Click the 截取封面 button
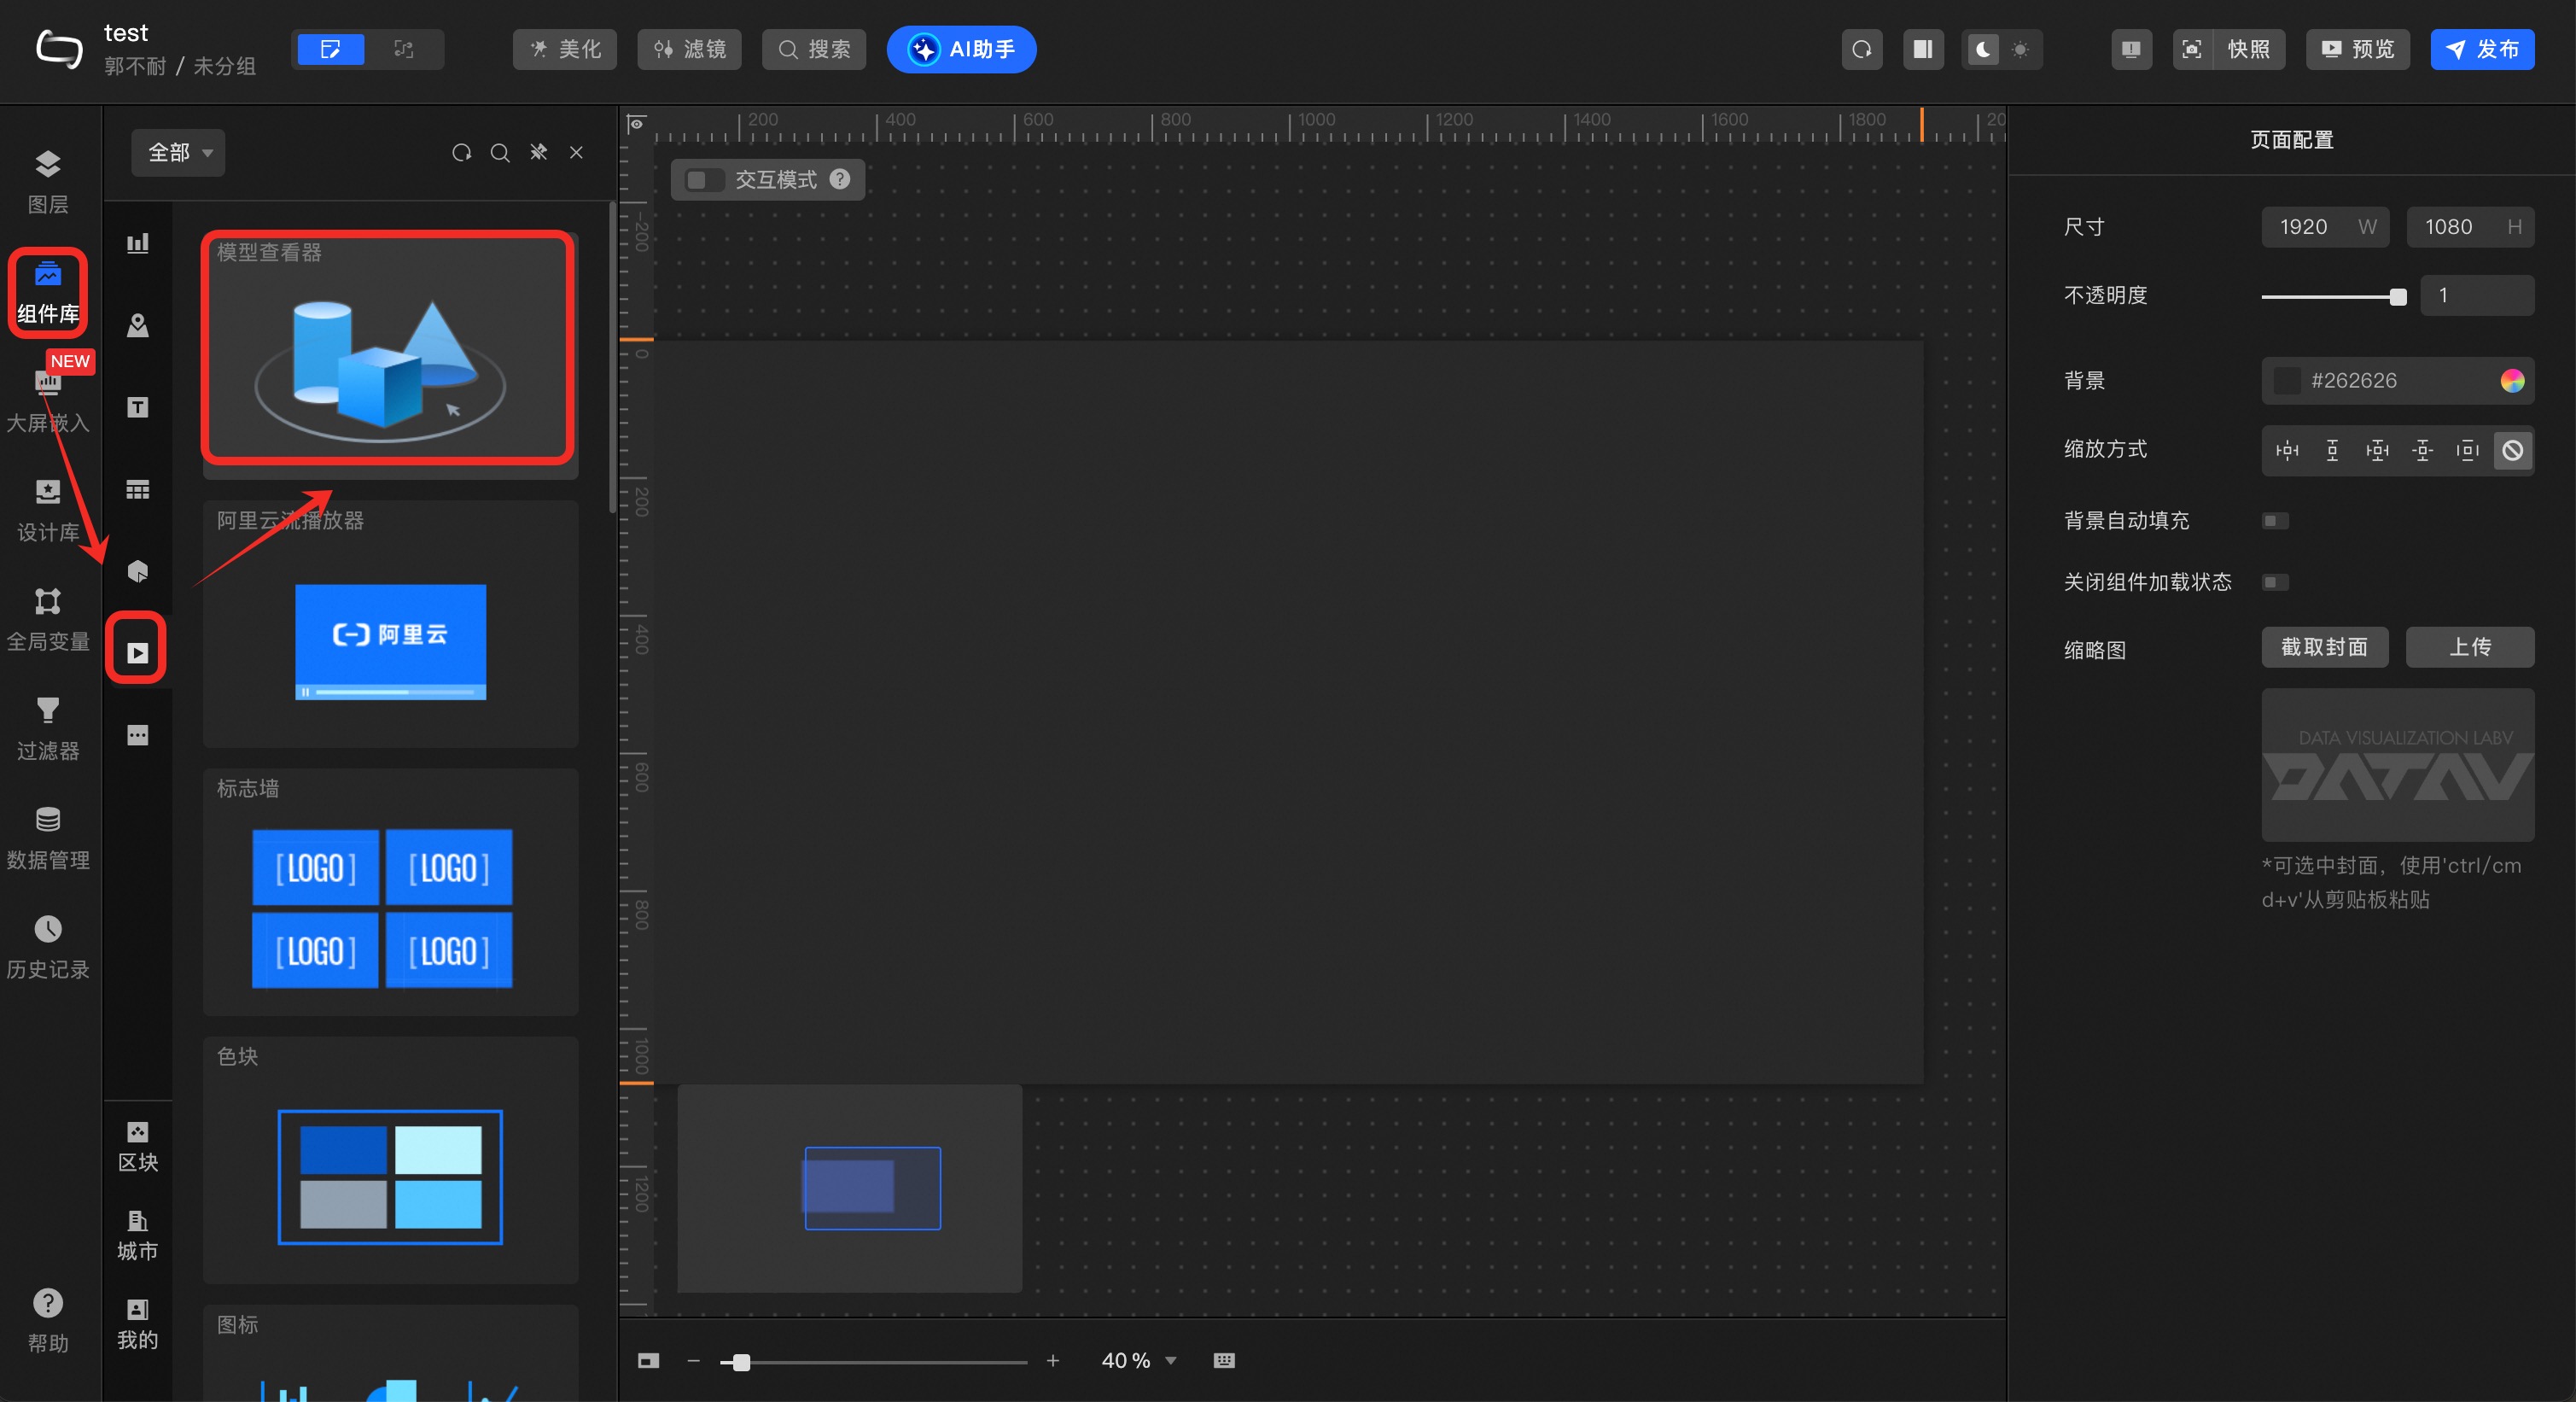This screenshot has width=2576, height=1402. [2324, 647]
